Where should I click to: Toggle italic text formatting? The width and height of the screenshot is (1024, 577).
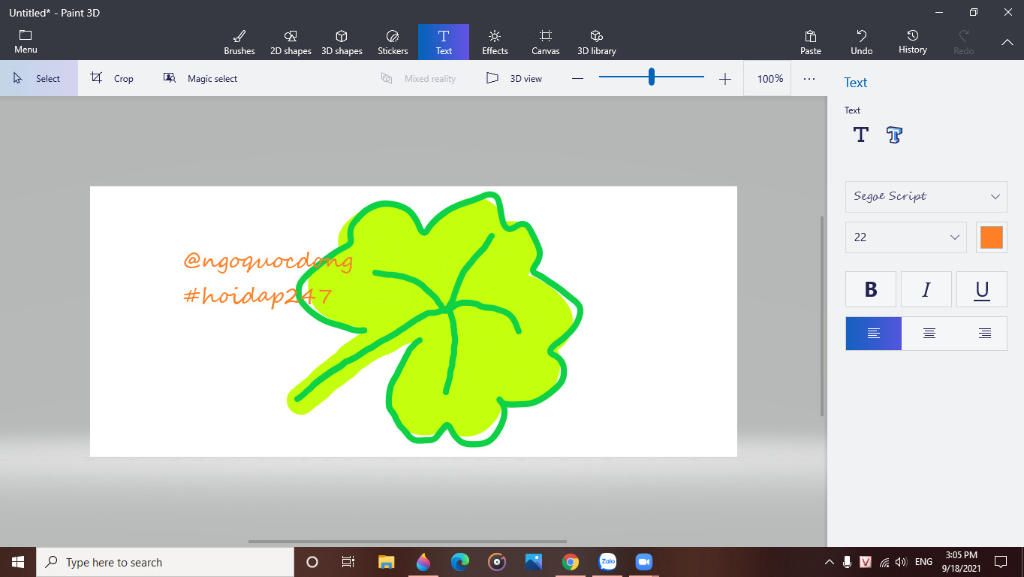[x=926, y=289]
